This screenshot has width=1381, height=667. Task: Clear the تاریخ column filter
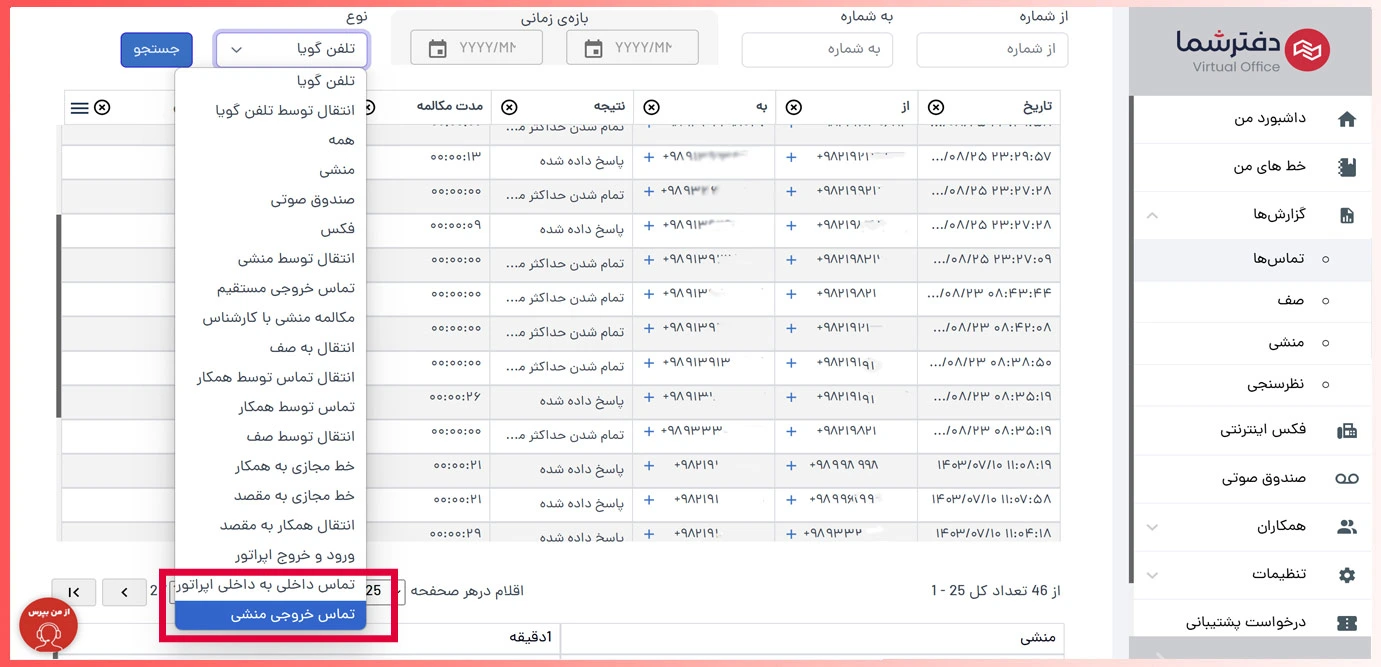[x=935, y=107]
